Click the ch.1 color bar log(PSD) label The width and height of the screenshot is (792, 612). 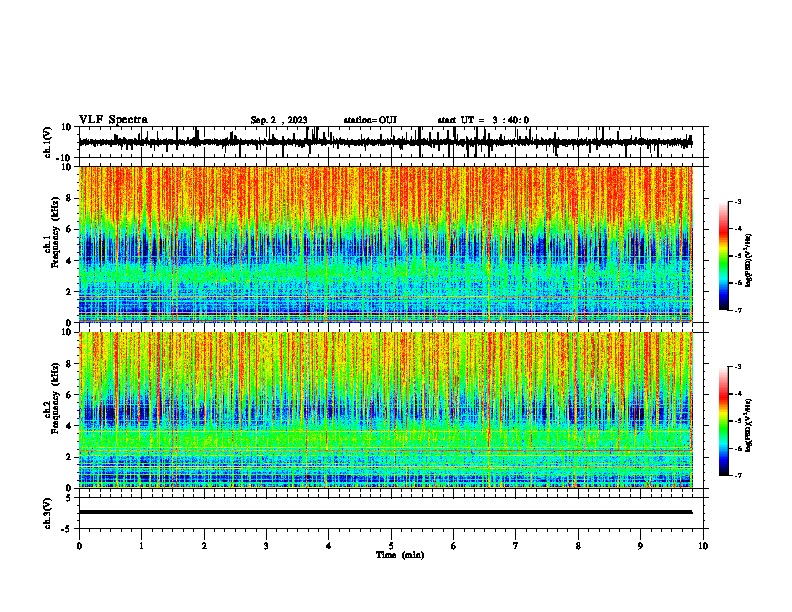[x=748, y=261]
